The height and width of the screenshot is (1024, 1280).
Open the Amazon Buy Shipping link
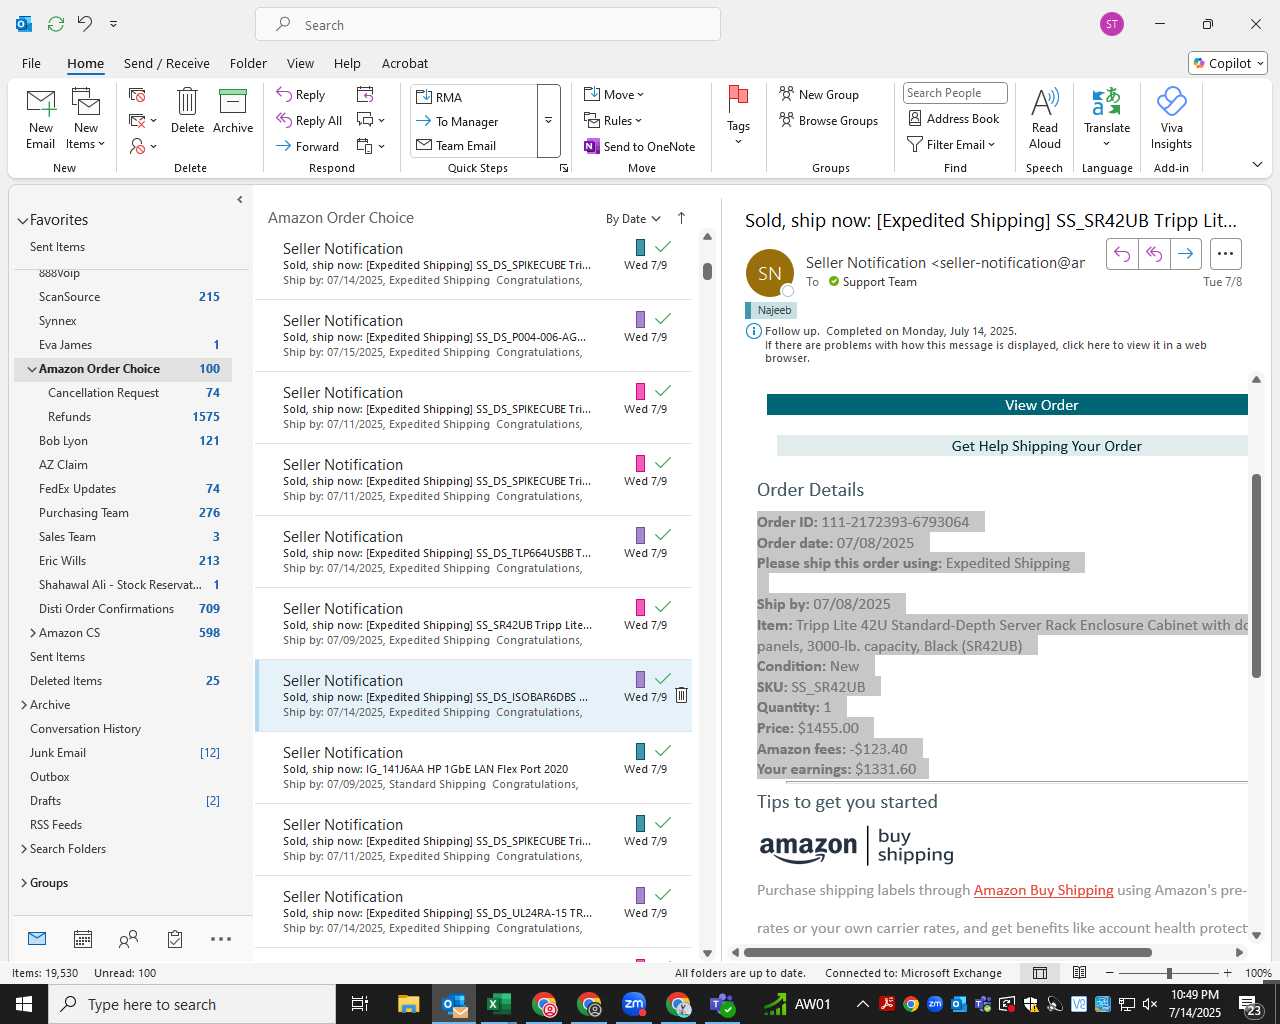point(1043,890)
